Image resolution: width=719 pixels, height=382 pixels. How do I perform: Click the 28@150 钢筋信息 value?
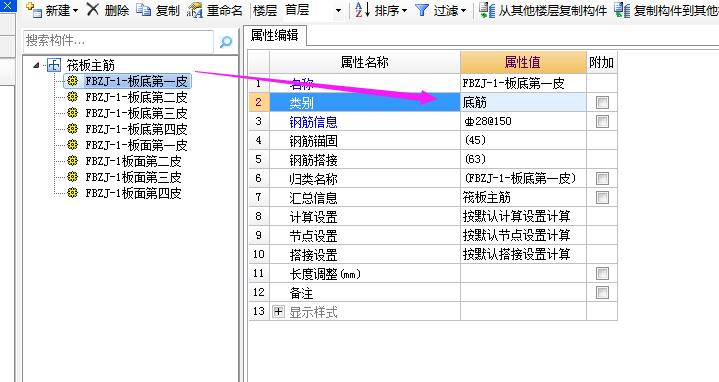click(523, 122)
